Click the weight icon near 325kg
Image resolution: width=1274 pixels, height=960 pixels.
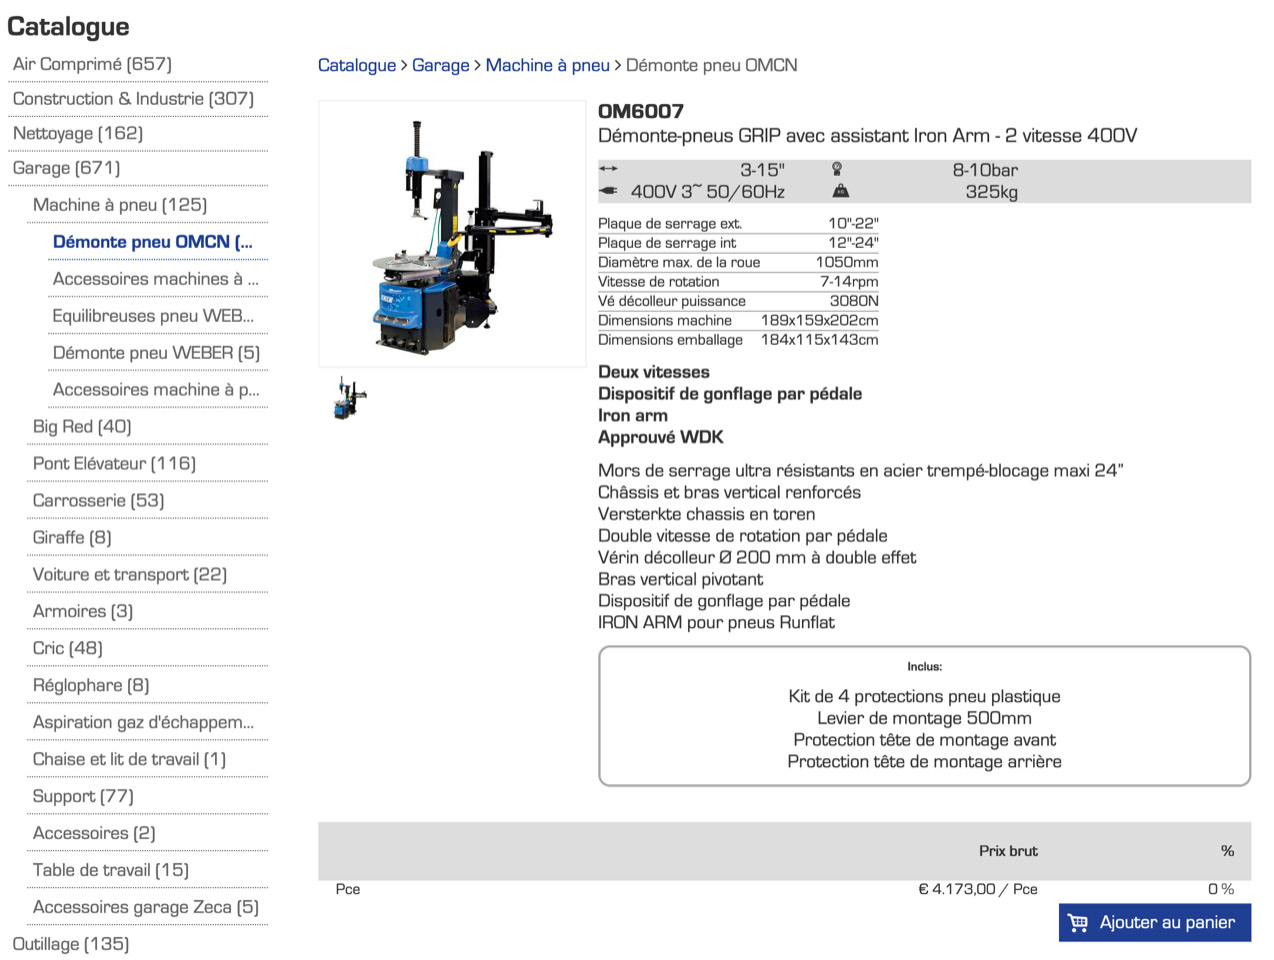pos(841,190)
